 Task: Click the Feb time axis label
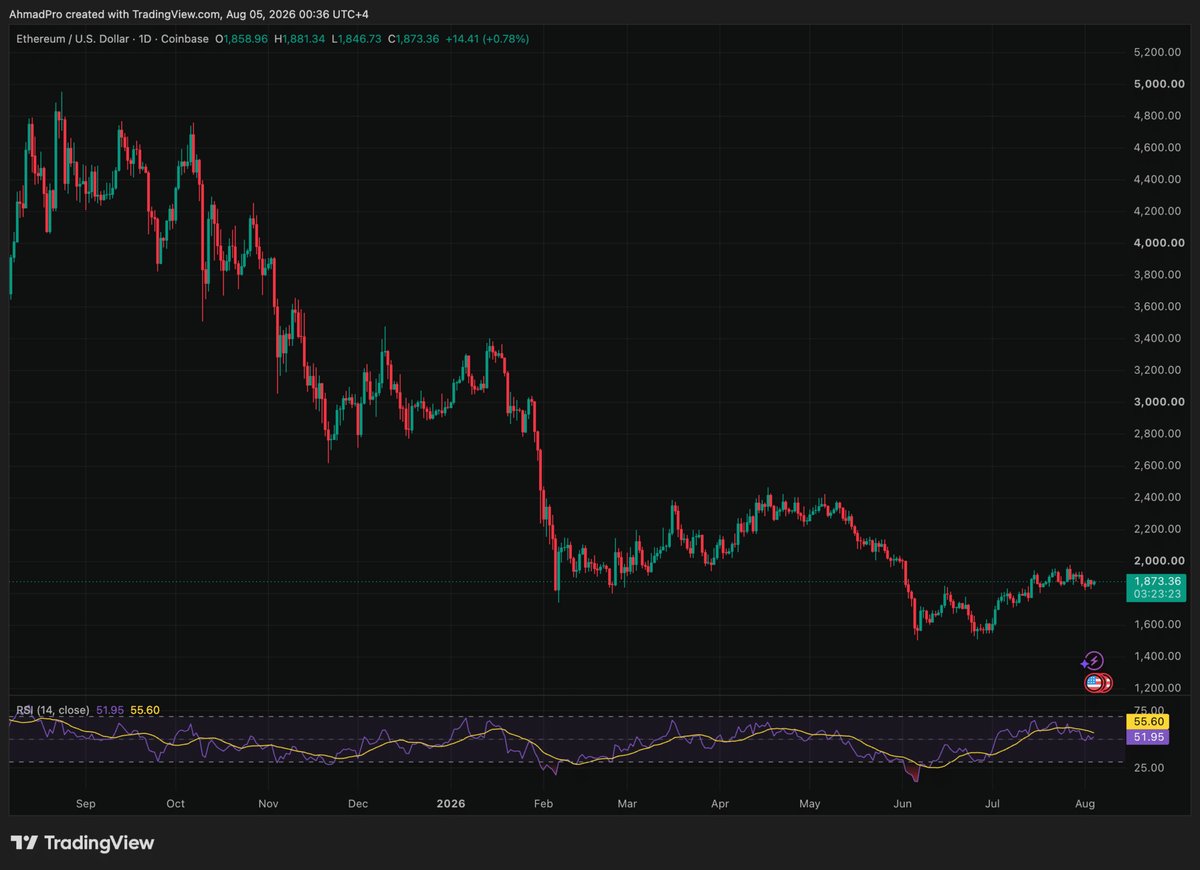(x=543, y=803)
